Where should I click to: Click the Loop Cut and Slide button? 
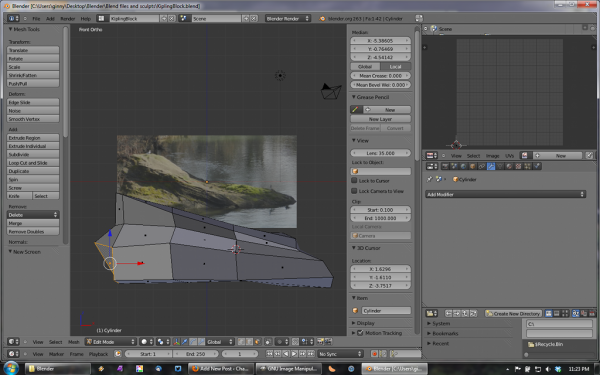click(33, 163)
